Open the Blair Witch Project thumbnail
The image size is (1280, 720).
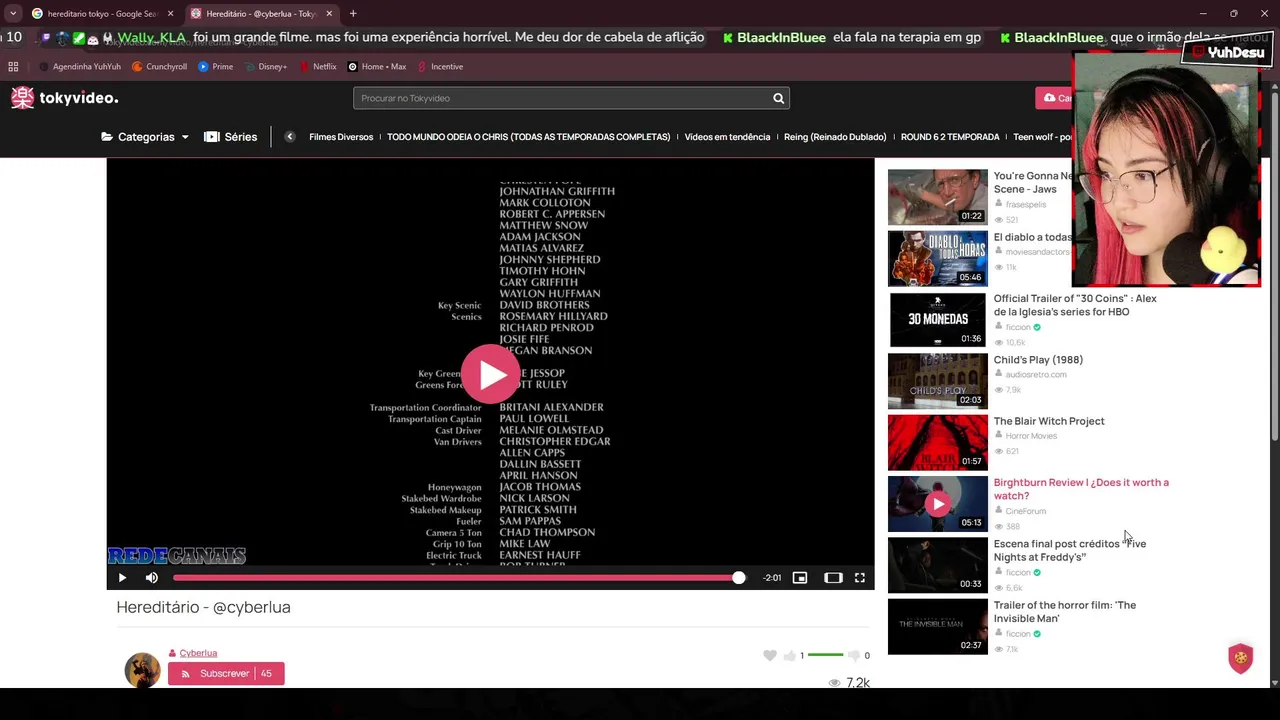937,442
